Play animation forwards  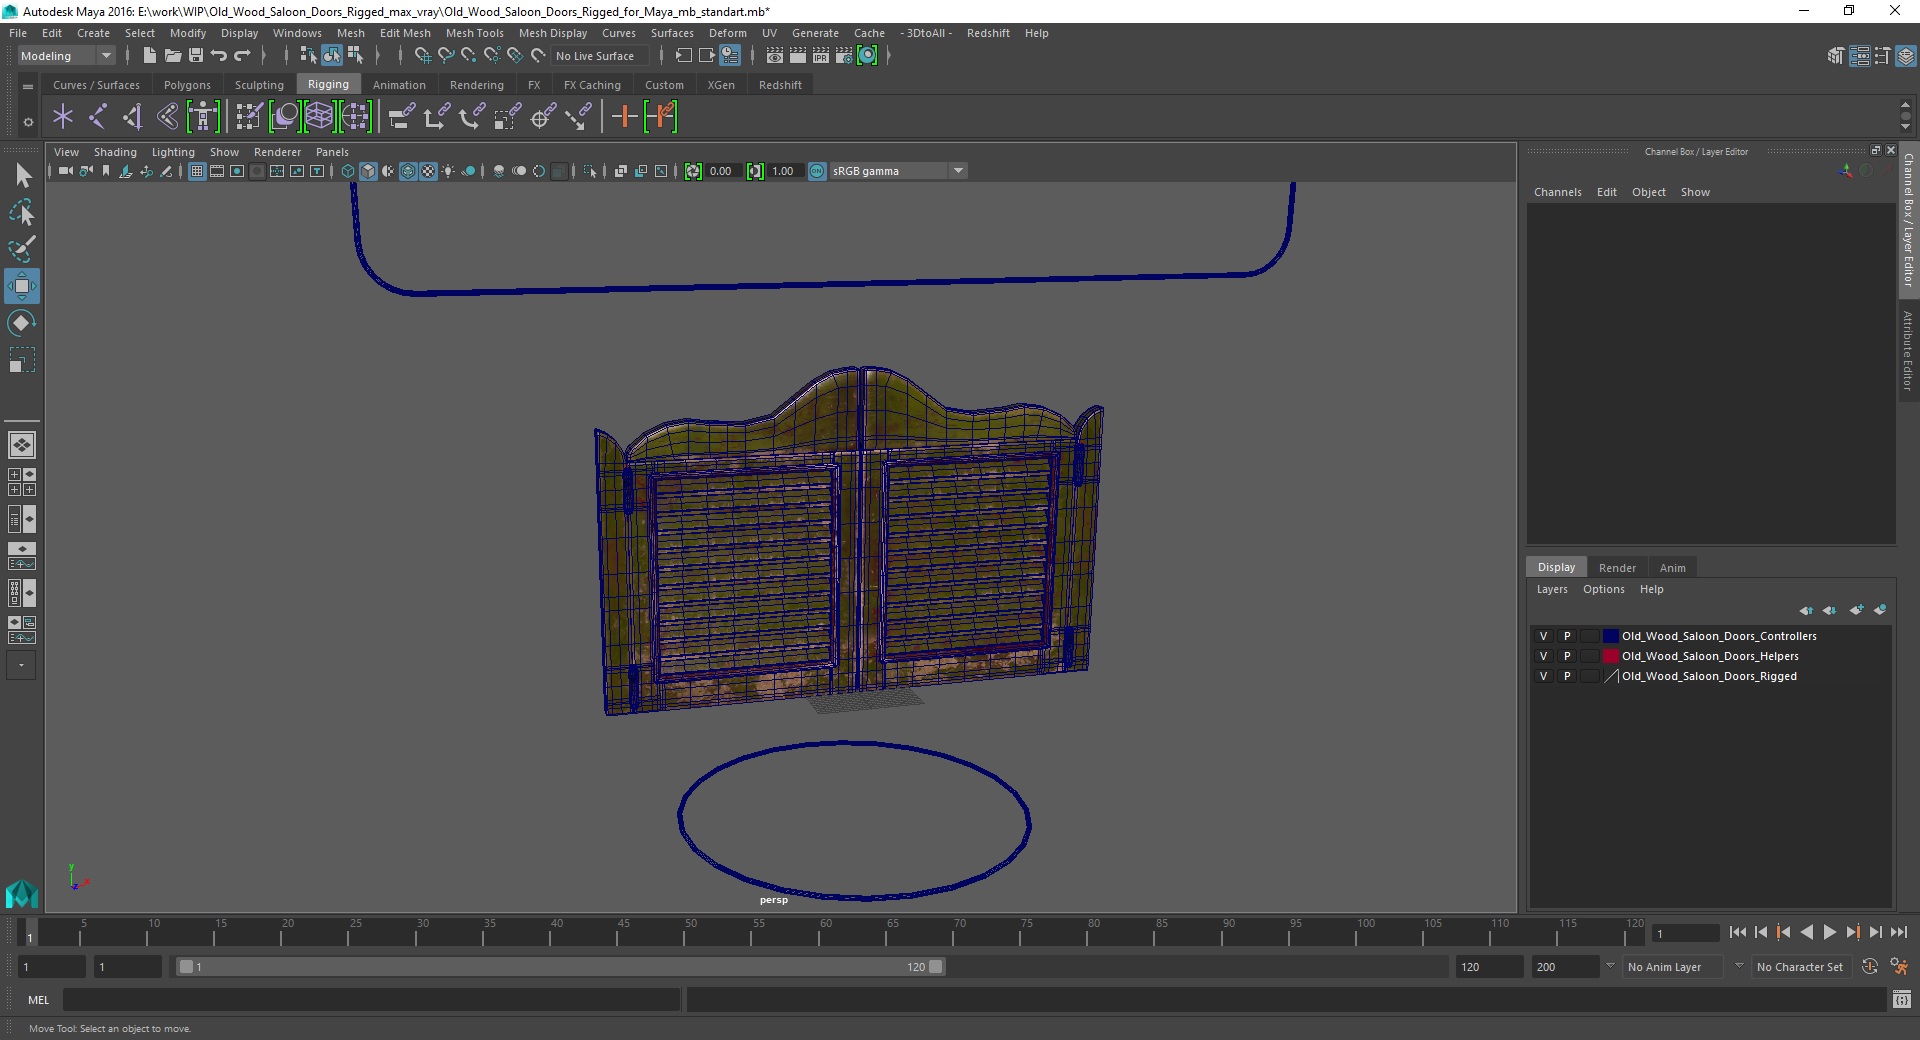(x=1830, y=932)
